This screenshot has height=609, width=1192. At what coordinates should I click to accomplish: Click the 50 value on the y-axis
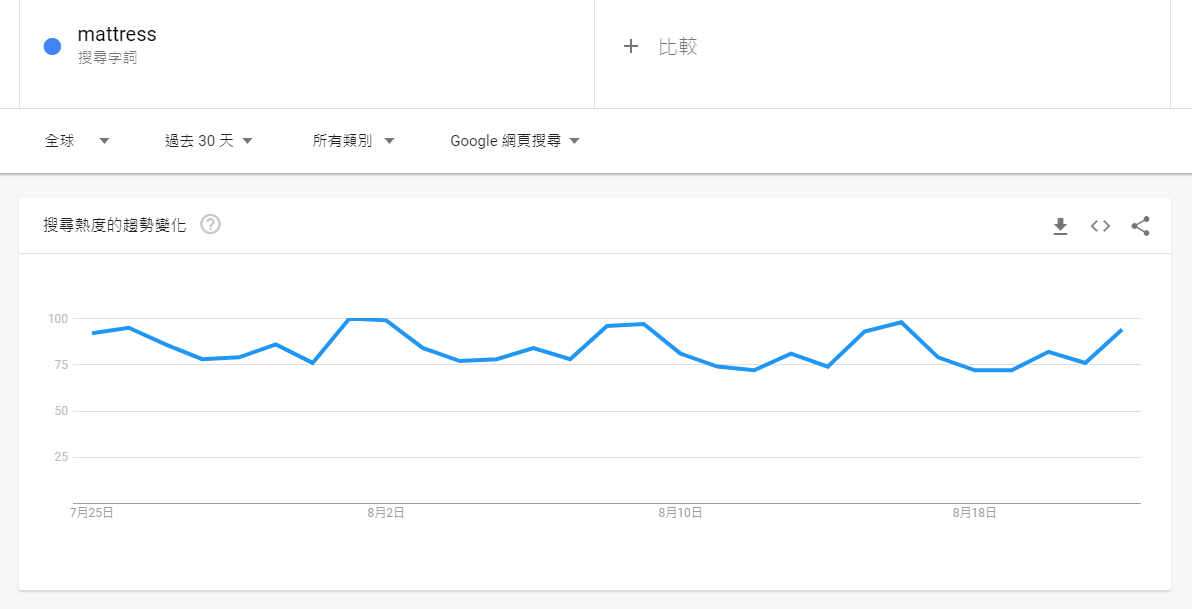60,411
